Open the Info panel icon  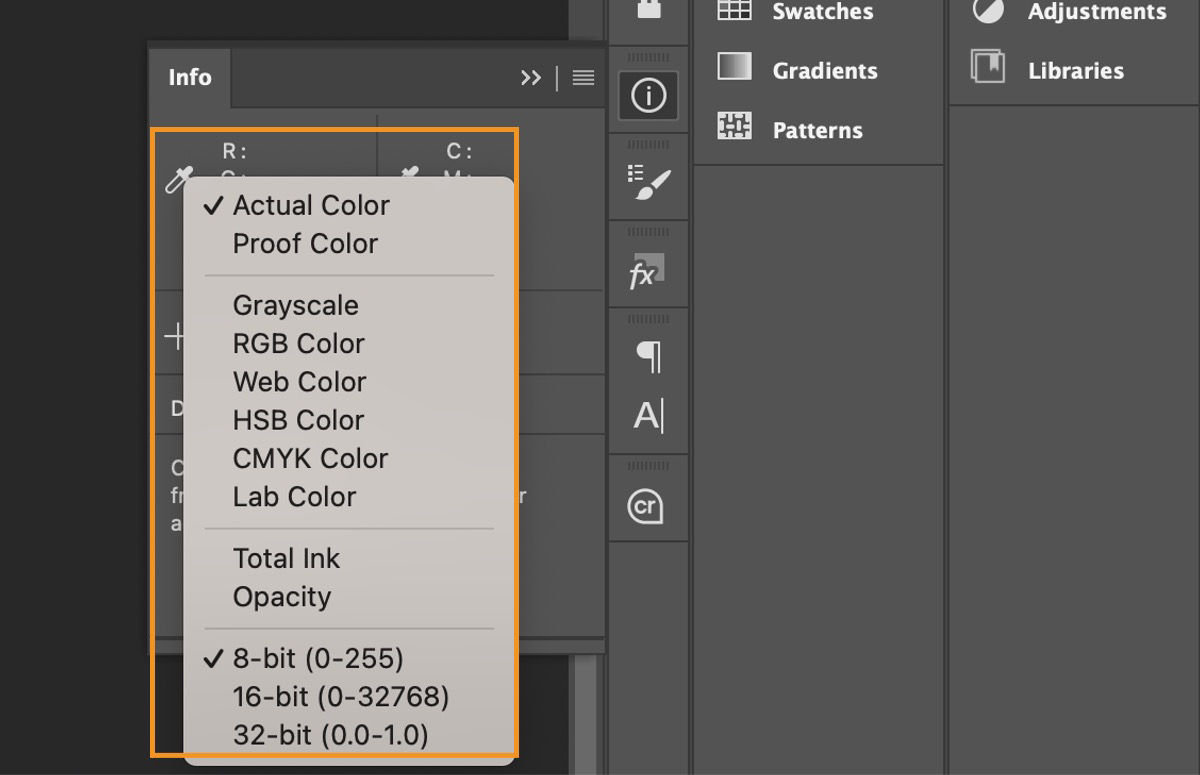[x=648, y=96]
